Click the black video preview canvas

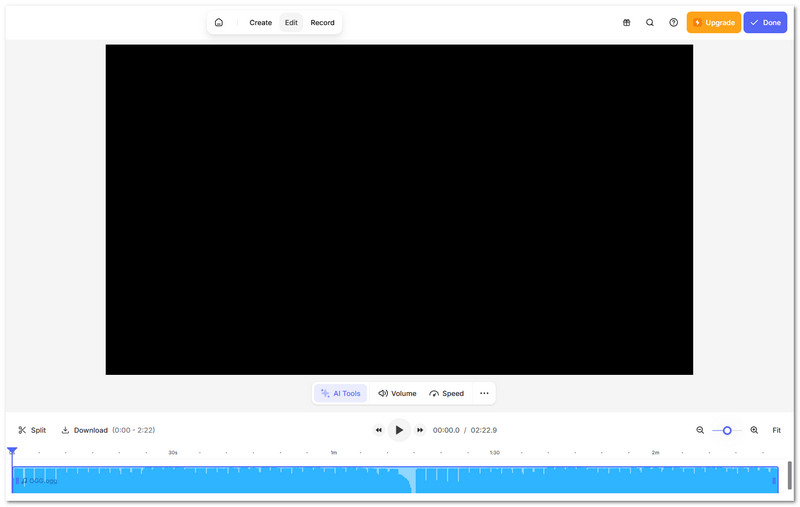point(399,209)
